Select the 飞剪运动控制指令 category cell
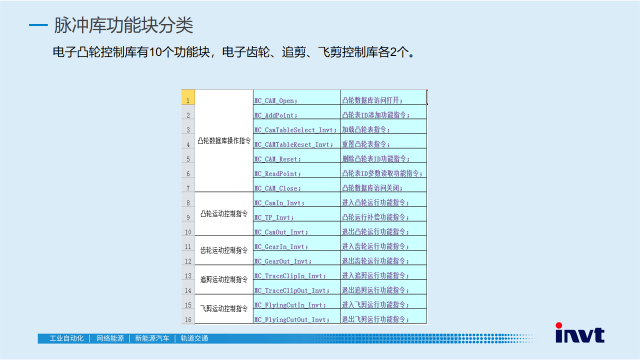The width and height of the screenshot is (640, 360). pos(224,309)
